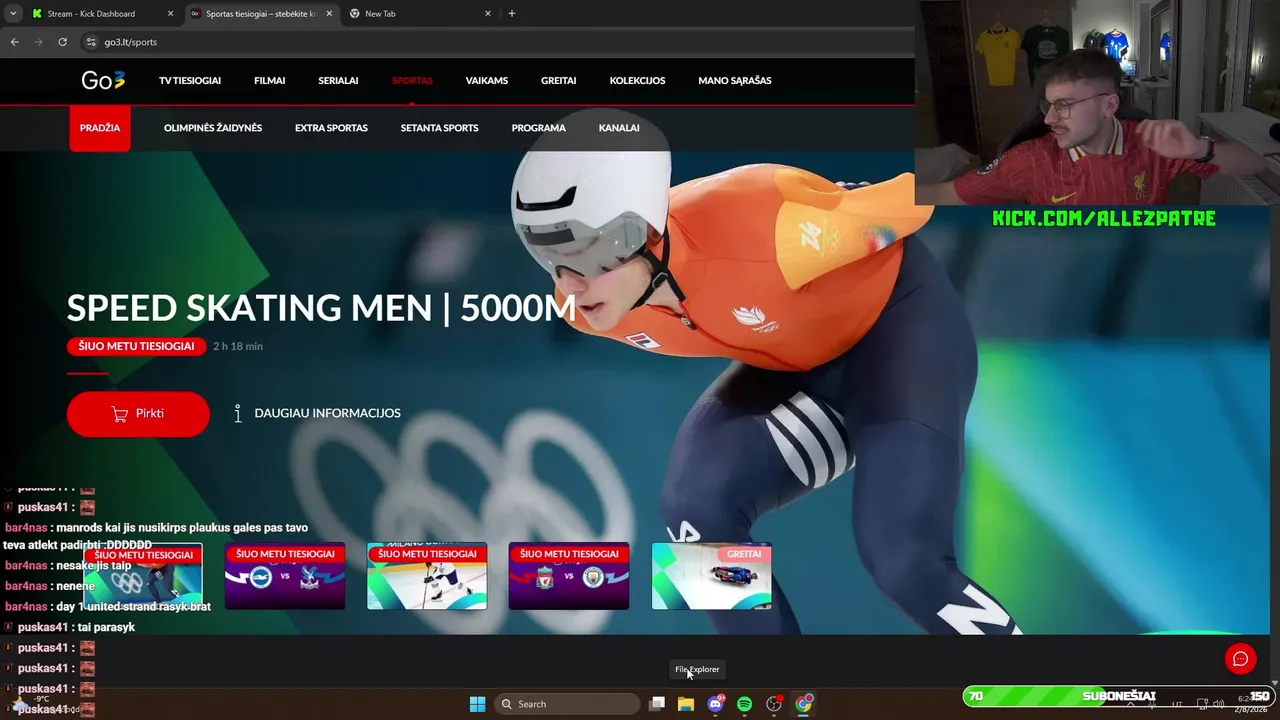Open SETANTA SPORTS sub-tab
The width and height of the screenshot is (1280, 720).
pos(439,128)
